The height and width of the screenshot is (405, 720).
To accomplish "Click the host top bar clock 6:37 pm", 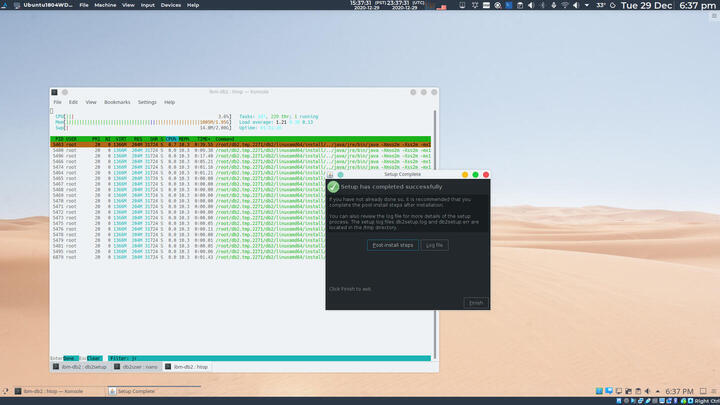I will (x=698, y=6).
